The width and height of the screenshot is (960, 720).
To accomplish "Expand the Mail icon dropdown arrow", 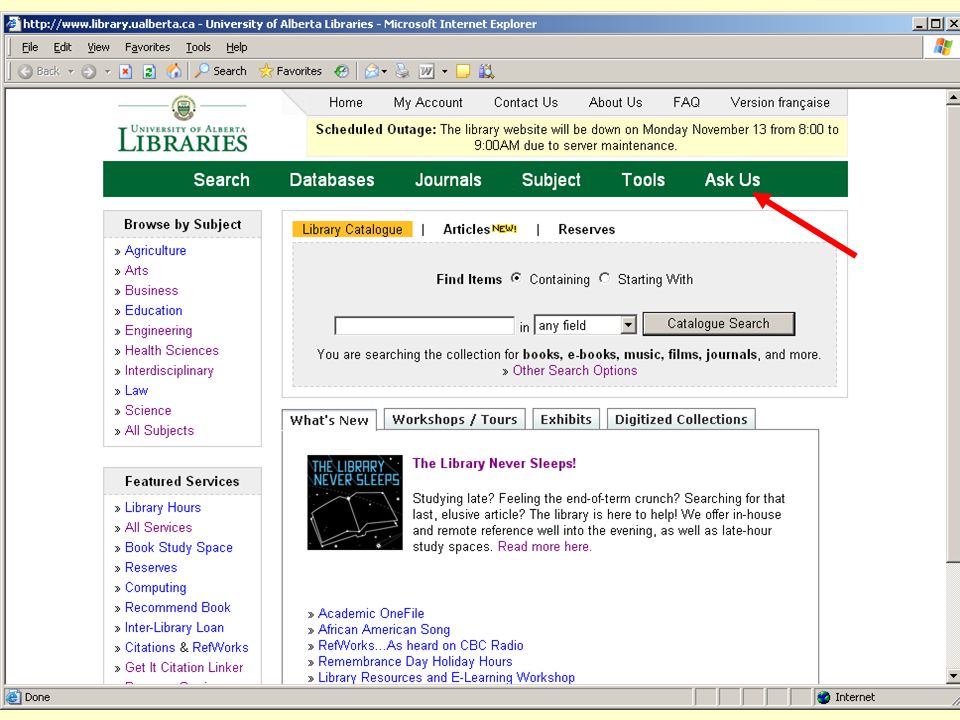I will pos(384,72).
